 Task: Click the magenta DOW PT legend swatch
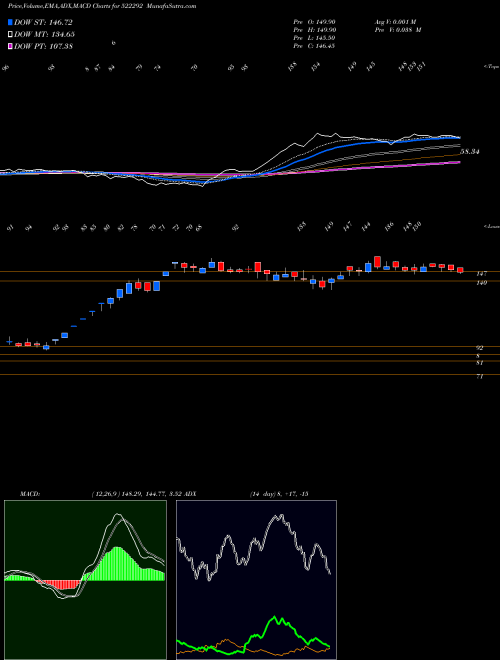[x=10, y=46]
